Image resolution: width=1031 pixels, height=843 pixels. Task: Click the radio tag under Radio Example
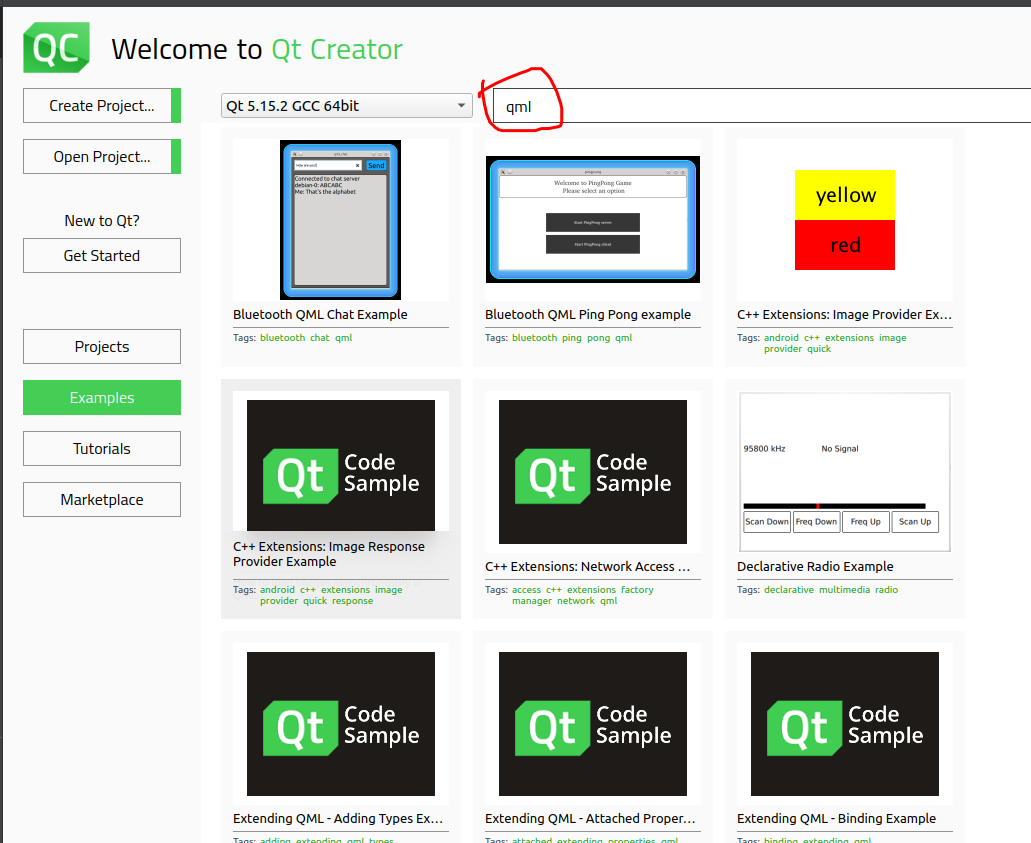click(886, 590)
